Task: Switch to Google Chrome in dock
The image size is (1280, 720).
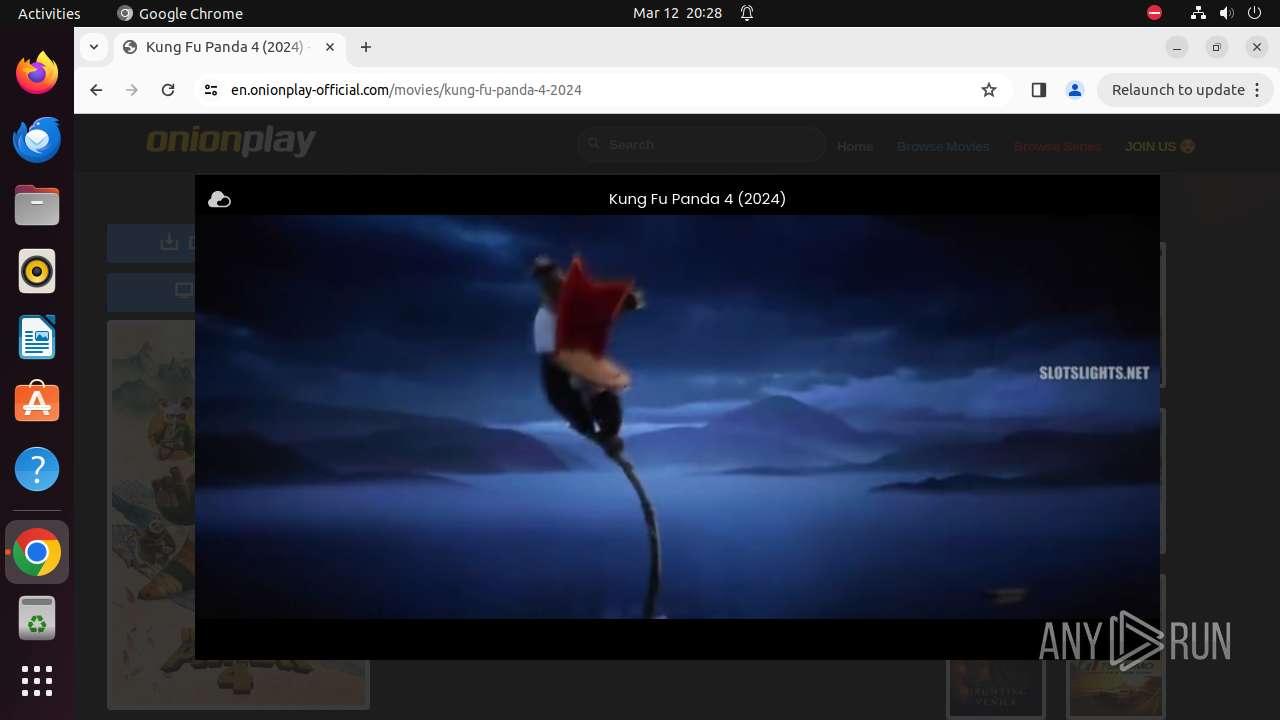Action: click(x=37, y=552)
